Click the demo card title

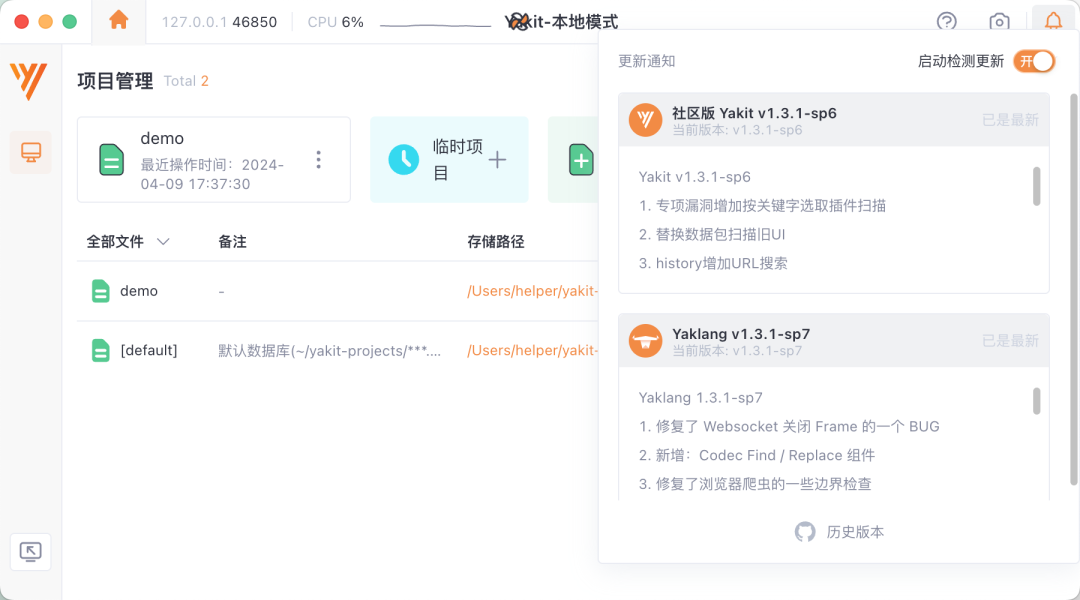click(x=162, y=138)
